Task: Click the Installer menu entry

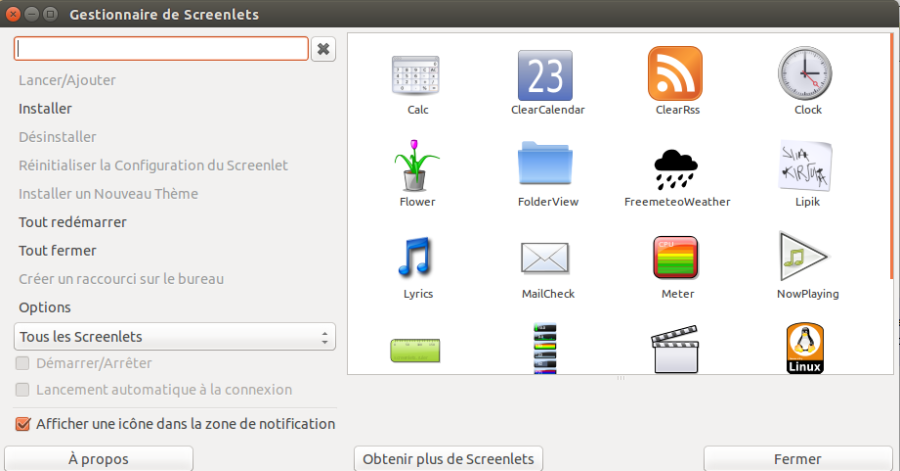Action: (45, 108)
